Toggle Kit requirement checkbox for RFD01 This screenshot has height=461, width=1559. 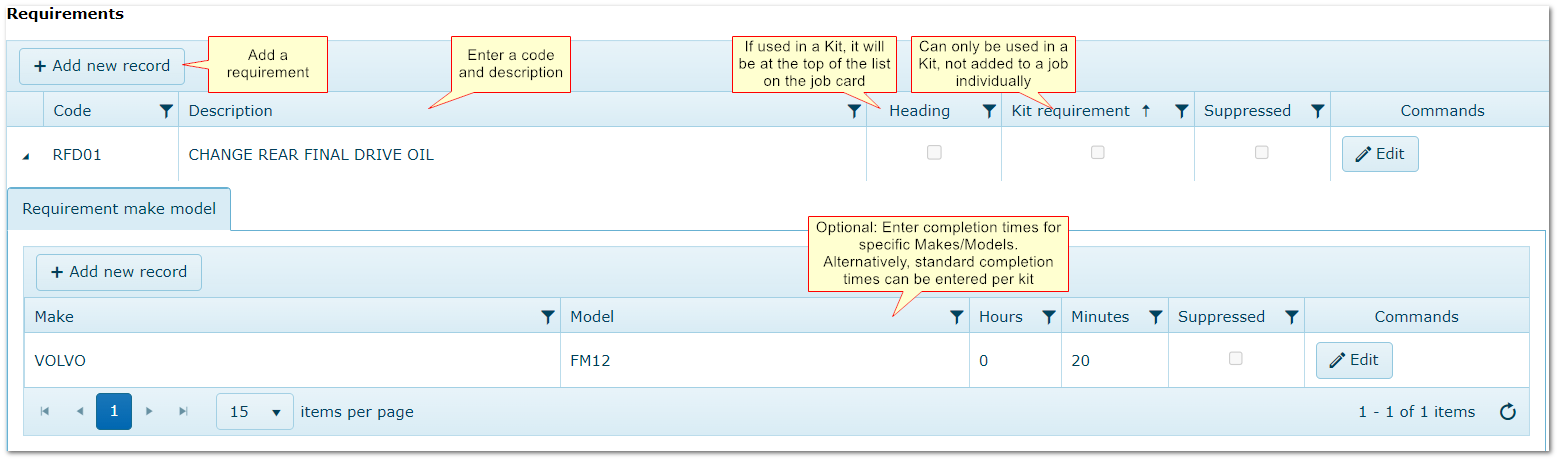coord(1098,153)
